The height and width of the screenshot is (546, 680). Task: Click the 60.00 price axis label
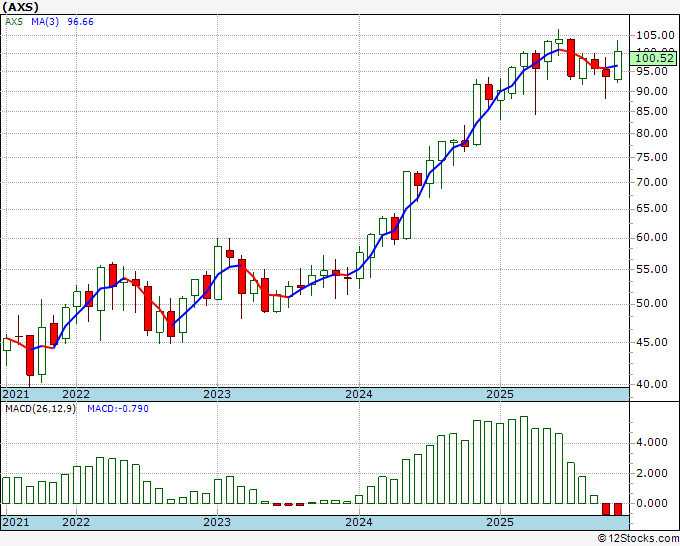pyautogui.click(x=652, y=238)
